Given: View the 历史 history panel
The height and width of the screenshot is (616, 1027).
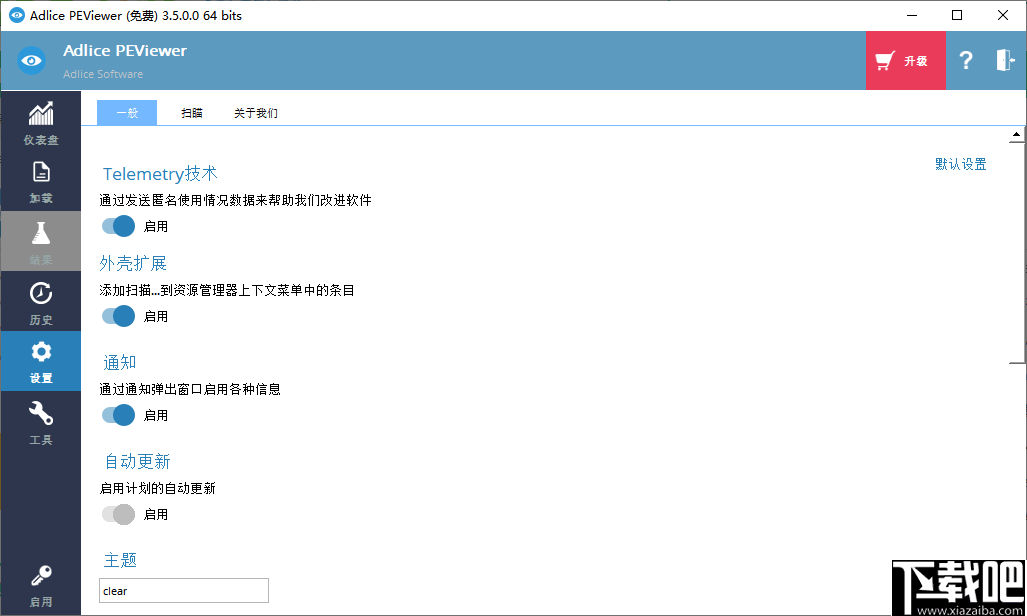Looking at the screenshot, I should tap(40, 301).
